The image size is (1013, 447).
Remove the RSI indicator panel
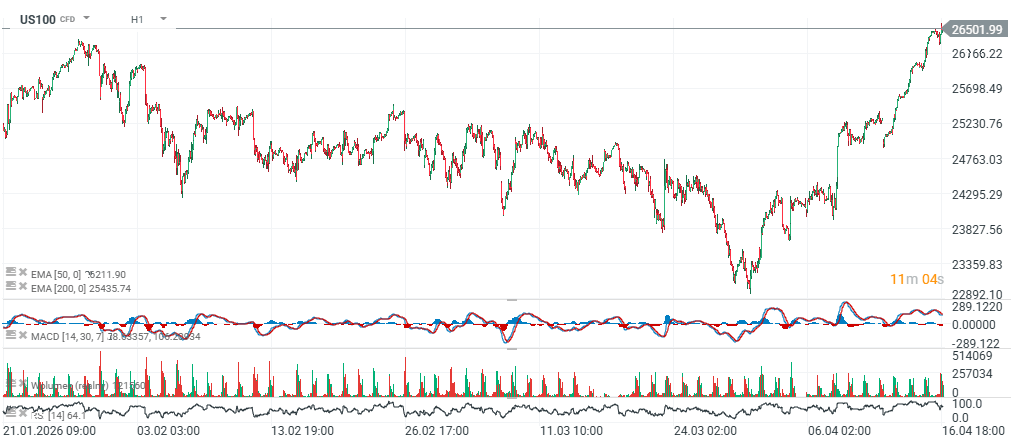click(x=22, y=413)
